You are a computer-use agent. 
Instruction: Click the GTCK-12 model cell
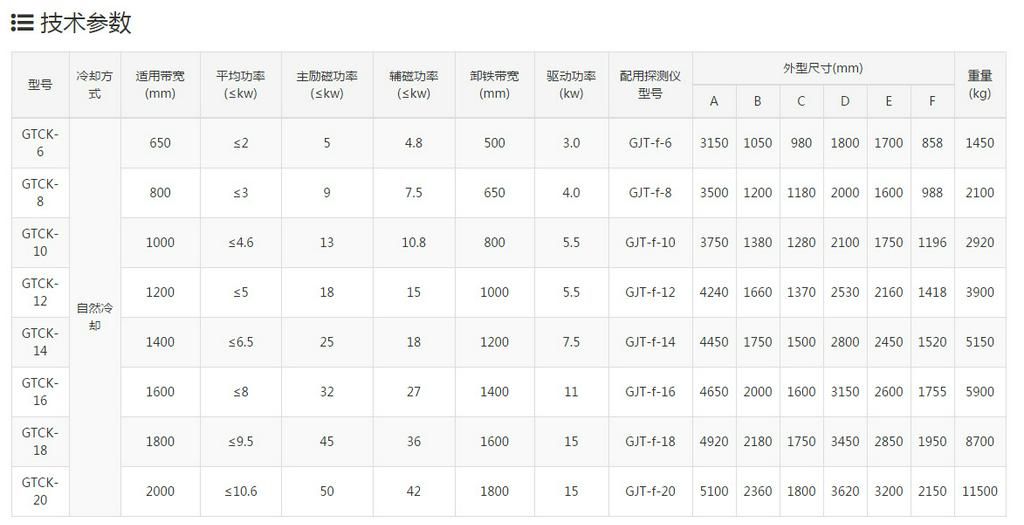click(x=40, y=292)
